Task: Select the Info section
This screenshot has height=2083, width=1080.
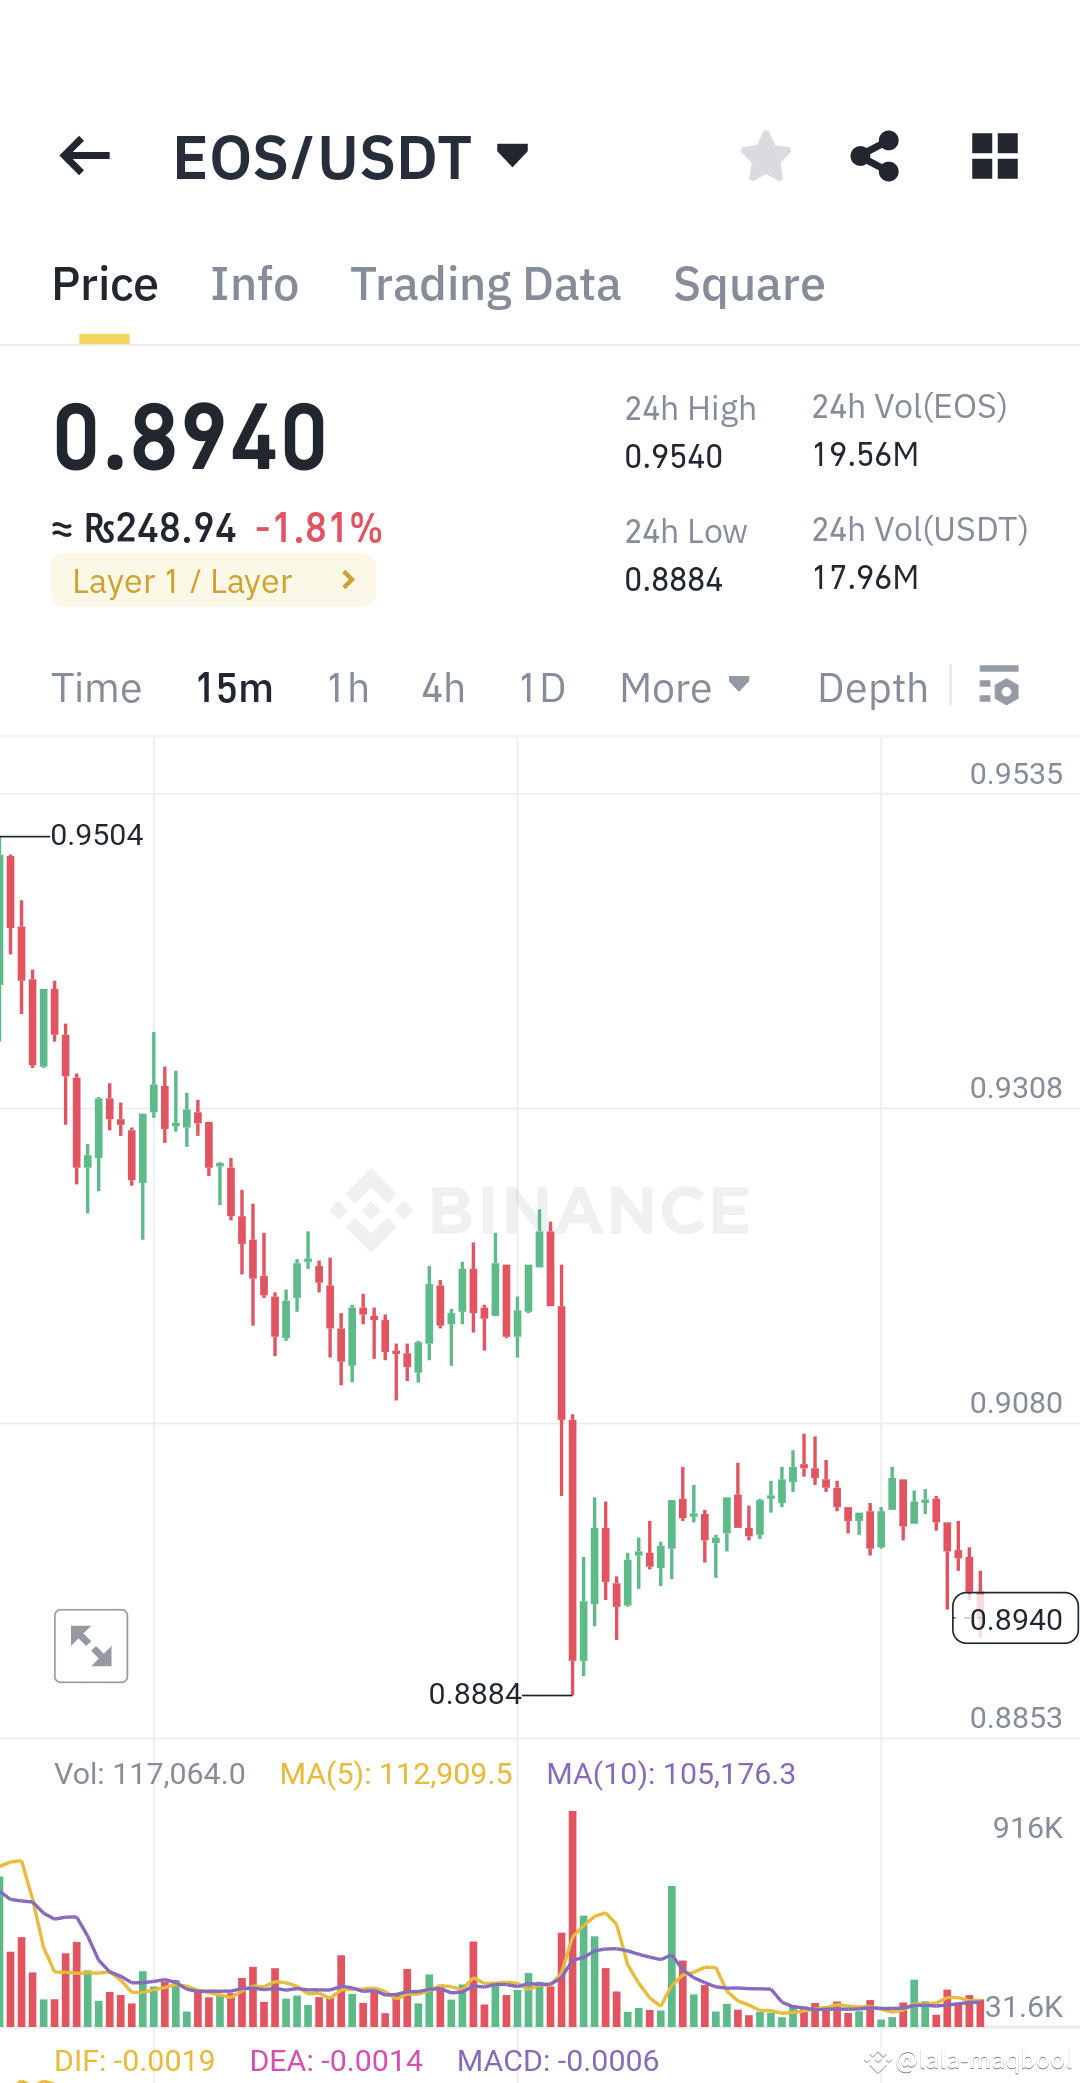Action: click(254, 284)
